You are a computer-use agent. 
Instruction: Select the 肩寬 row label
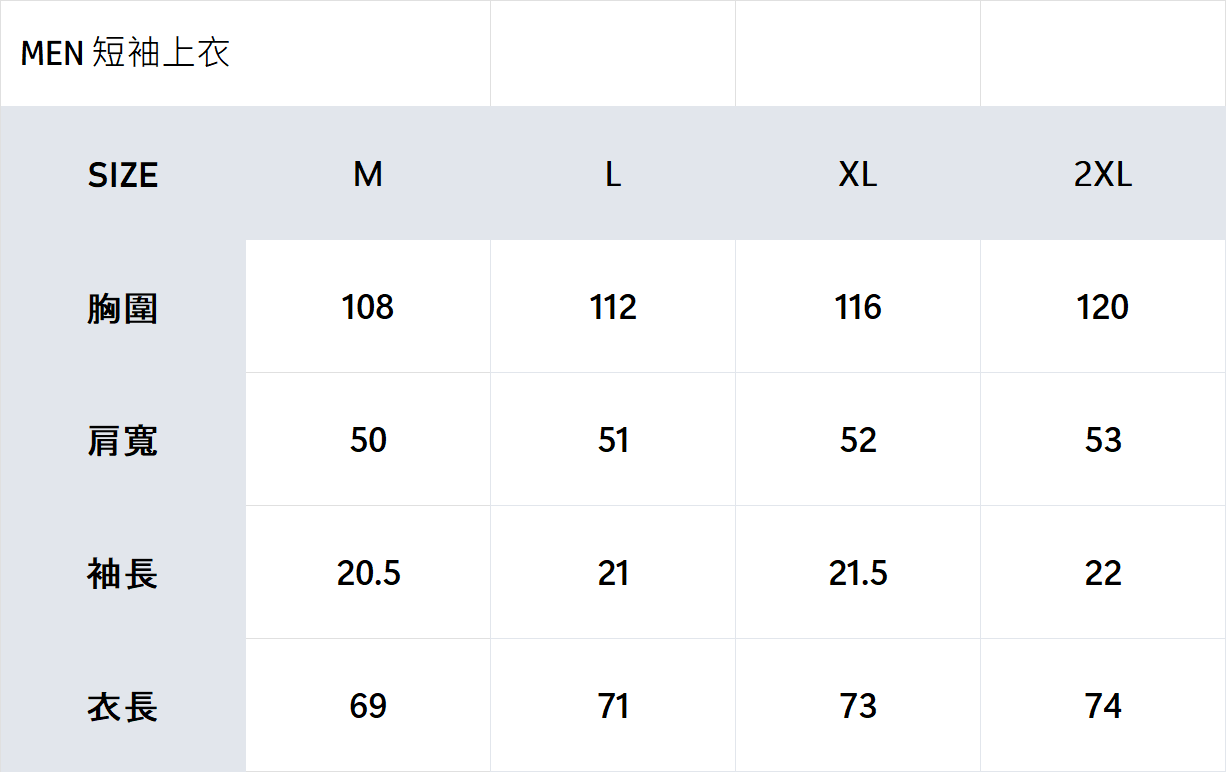tap(123, 441)
